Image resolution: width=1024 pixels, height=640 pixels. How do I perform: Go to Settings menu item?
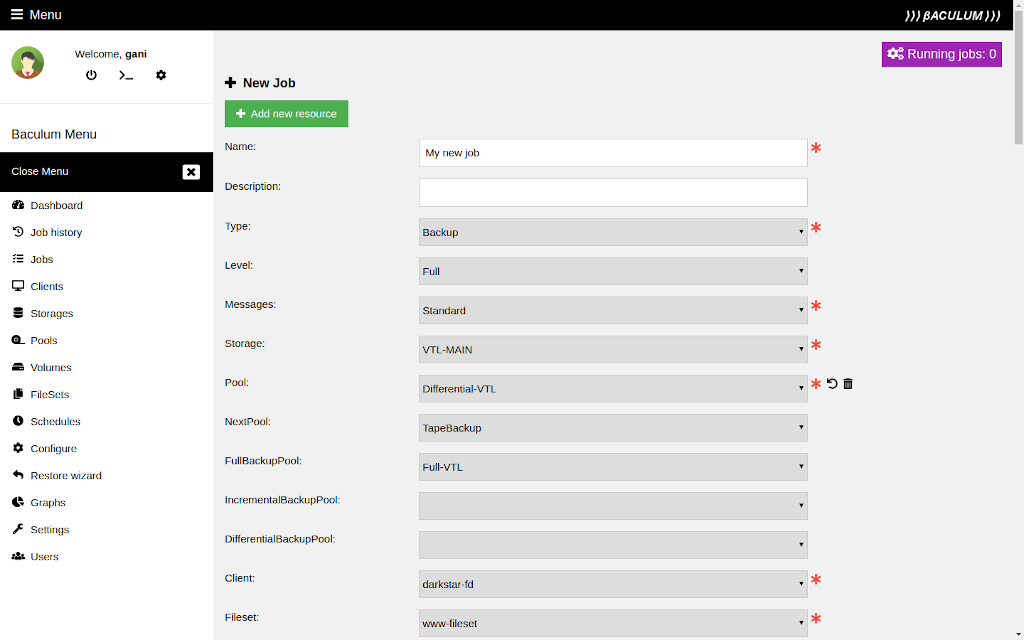50,530
